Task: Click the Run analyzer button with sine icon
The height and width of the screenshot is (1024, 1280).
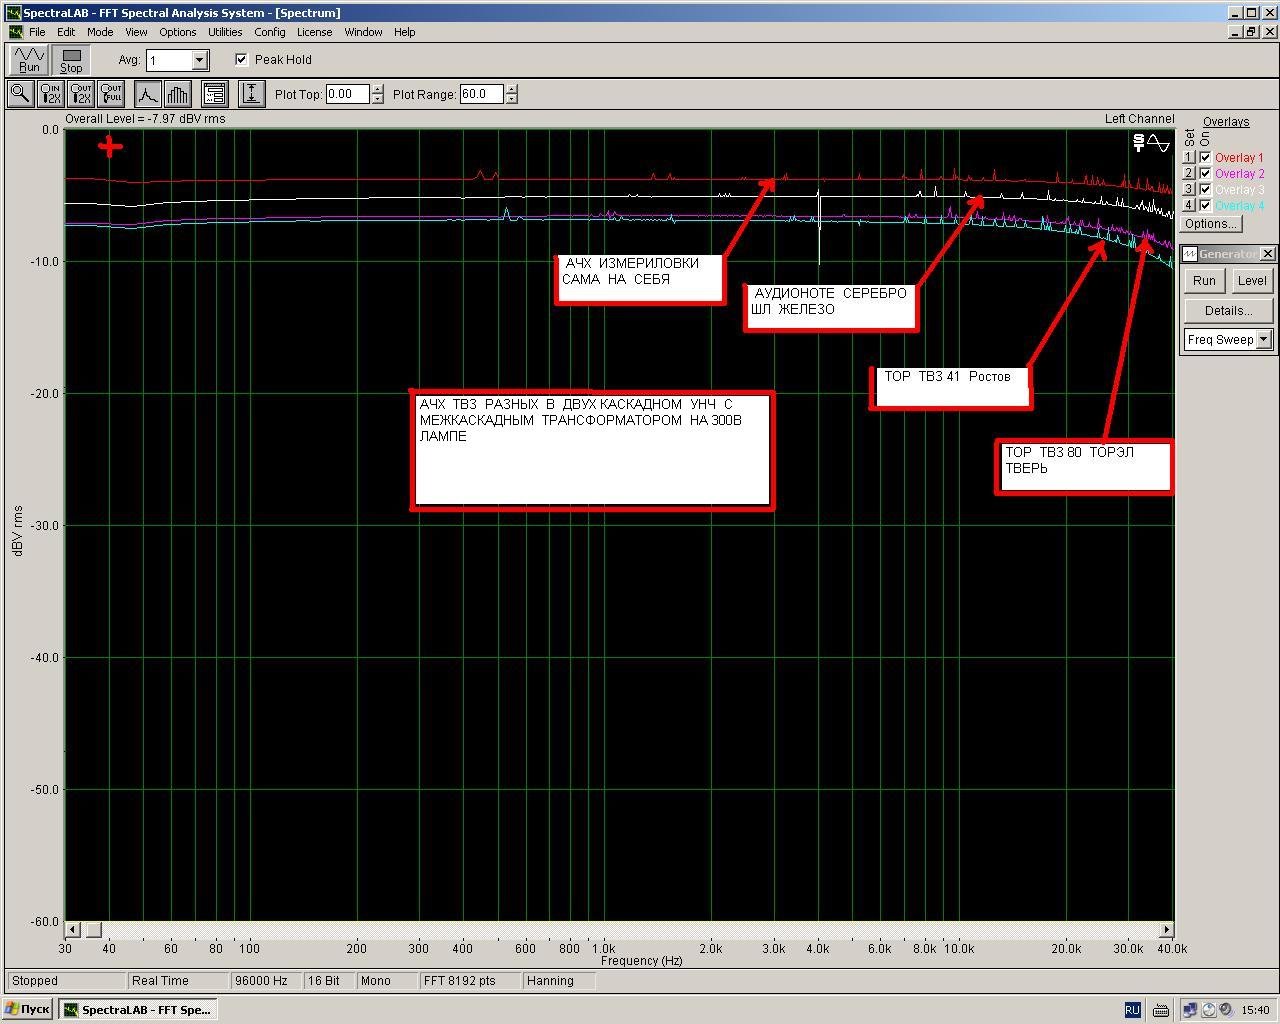Action: point(29,60)
